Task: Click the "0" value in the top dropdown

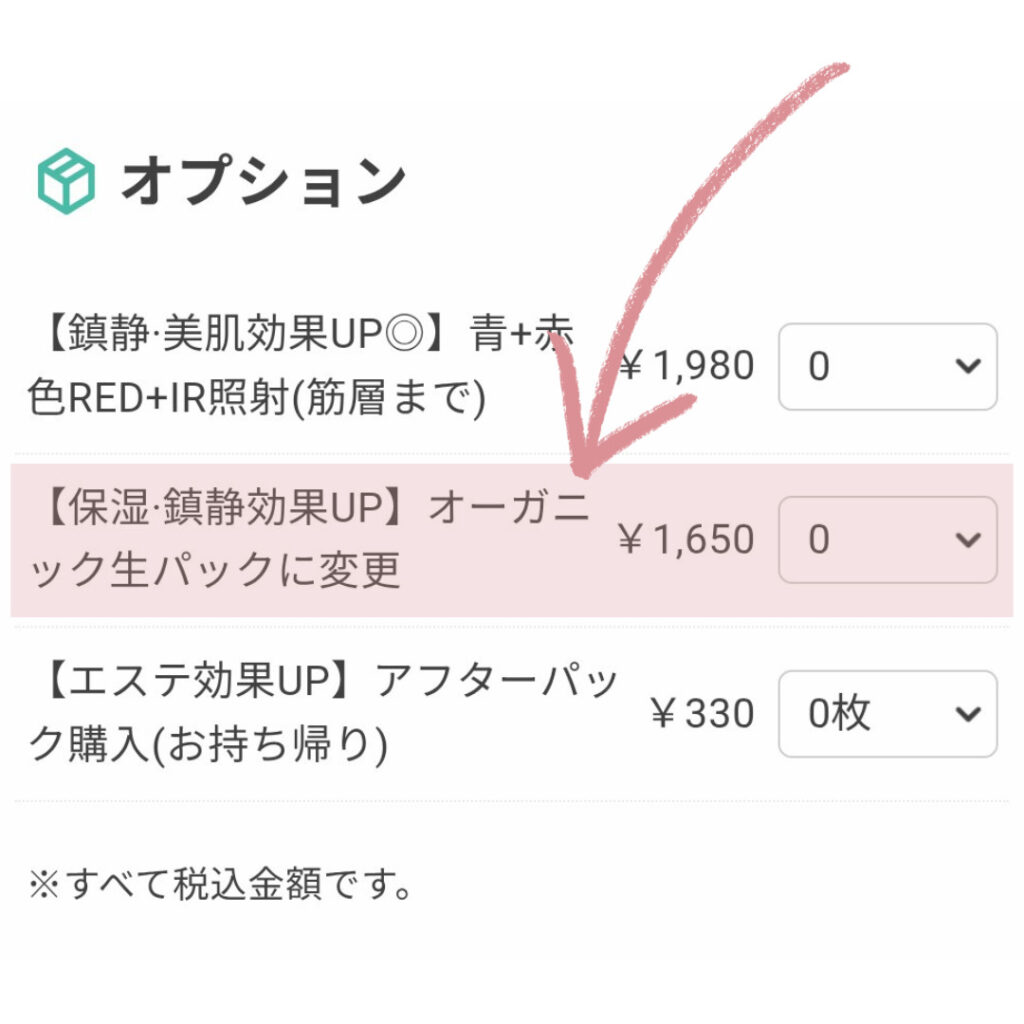Action: click(819, 367)
